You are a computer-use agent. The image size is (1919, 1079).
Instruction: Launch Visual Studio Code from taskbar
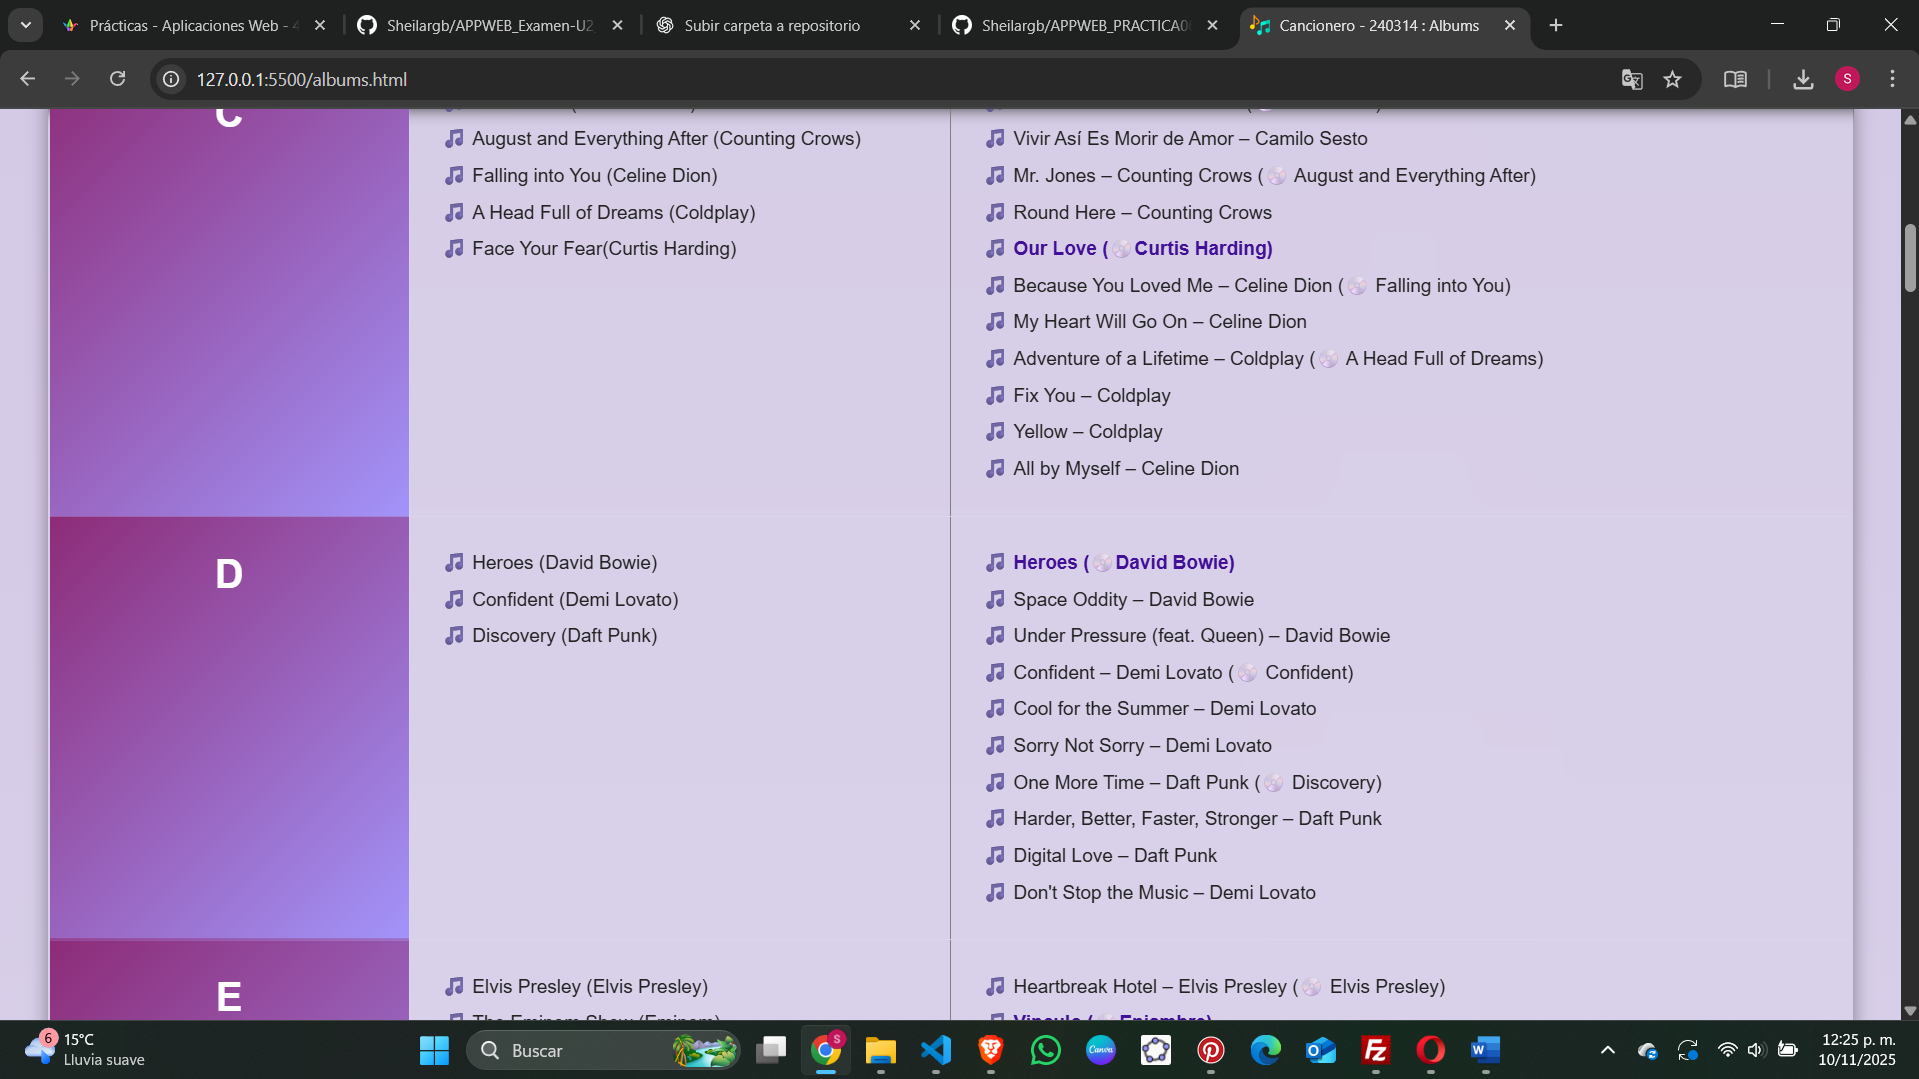(x=936, y=1050)
